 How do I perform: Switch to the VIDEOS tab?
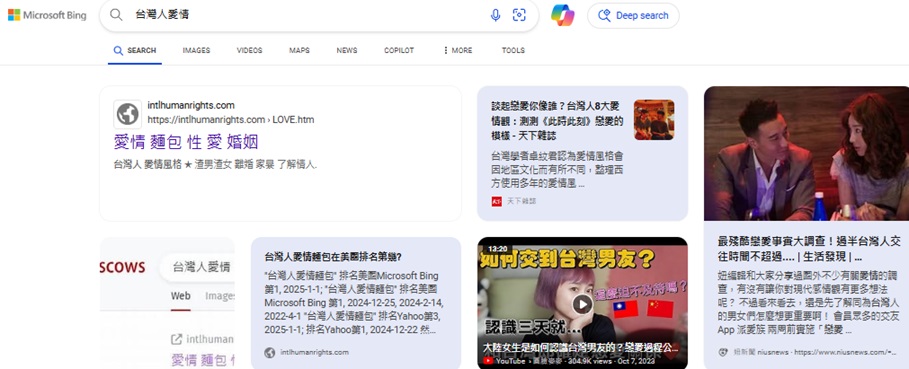click(x=249, y=50)
